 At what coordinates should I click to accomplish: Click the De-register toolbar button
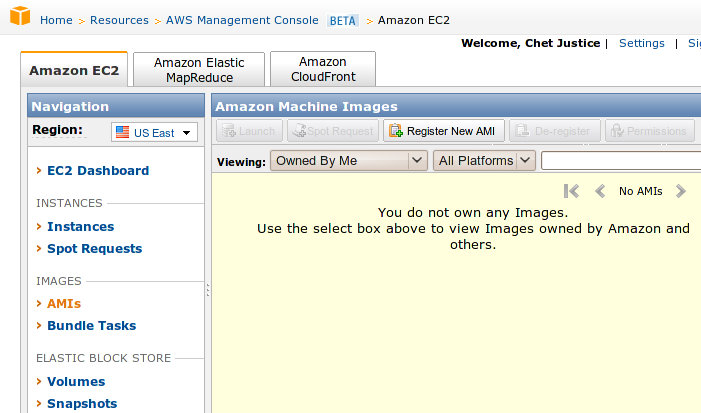555,131
